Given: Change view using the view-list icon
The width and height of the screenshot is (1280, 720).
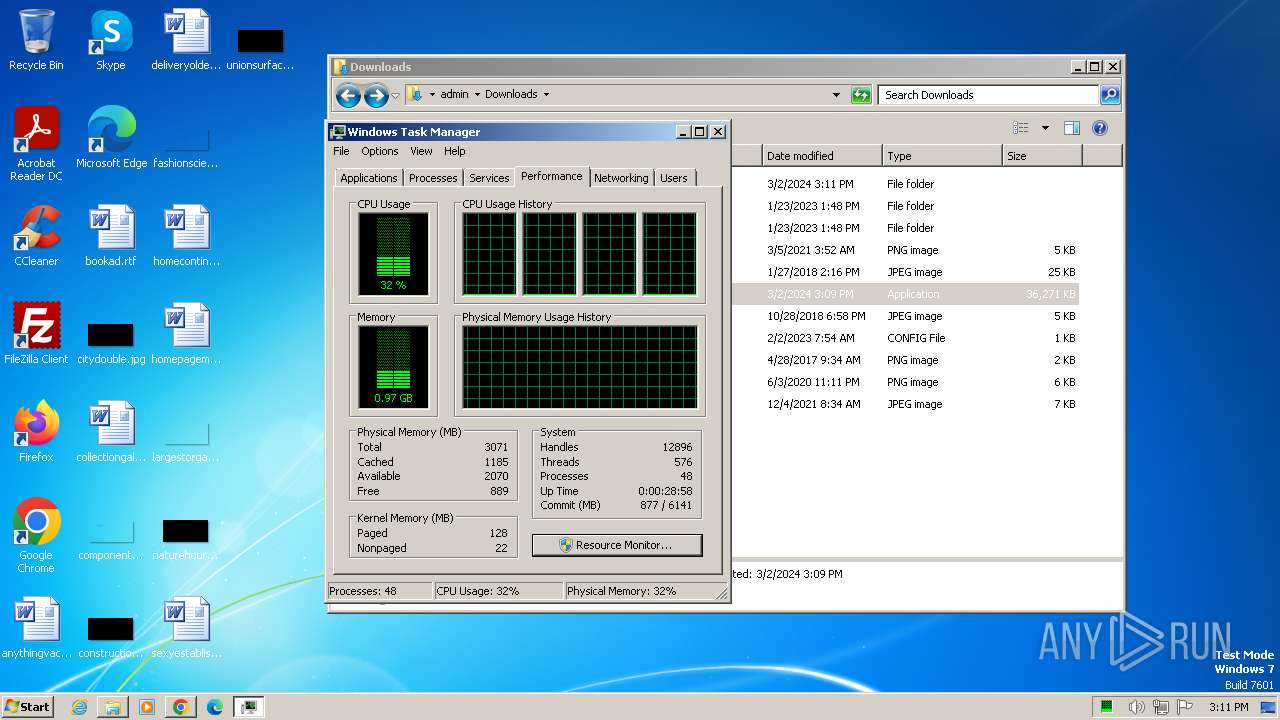Looking at the screenshot, I should 1021,128.
